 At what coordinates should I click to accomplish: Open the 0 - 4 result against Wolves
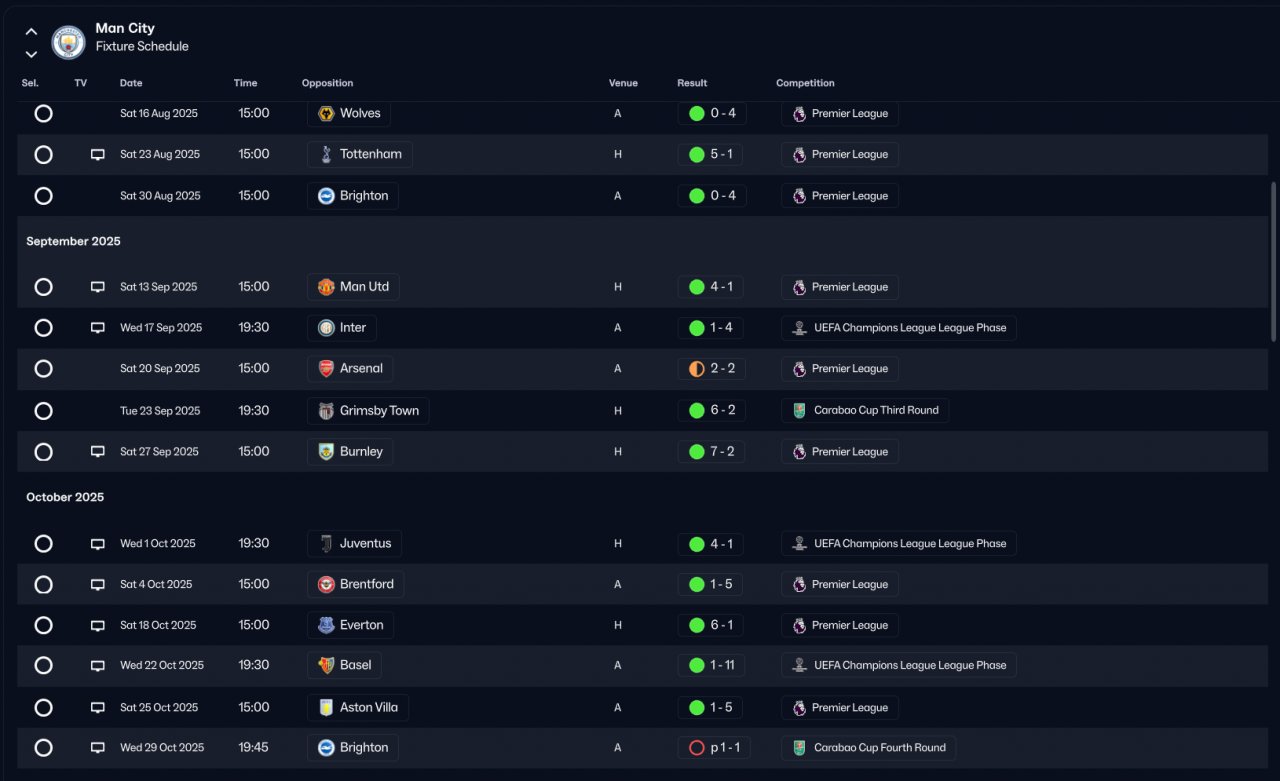click(x=712, y=114)
